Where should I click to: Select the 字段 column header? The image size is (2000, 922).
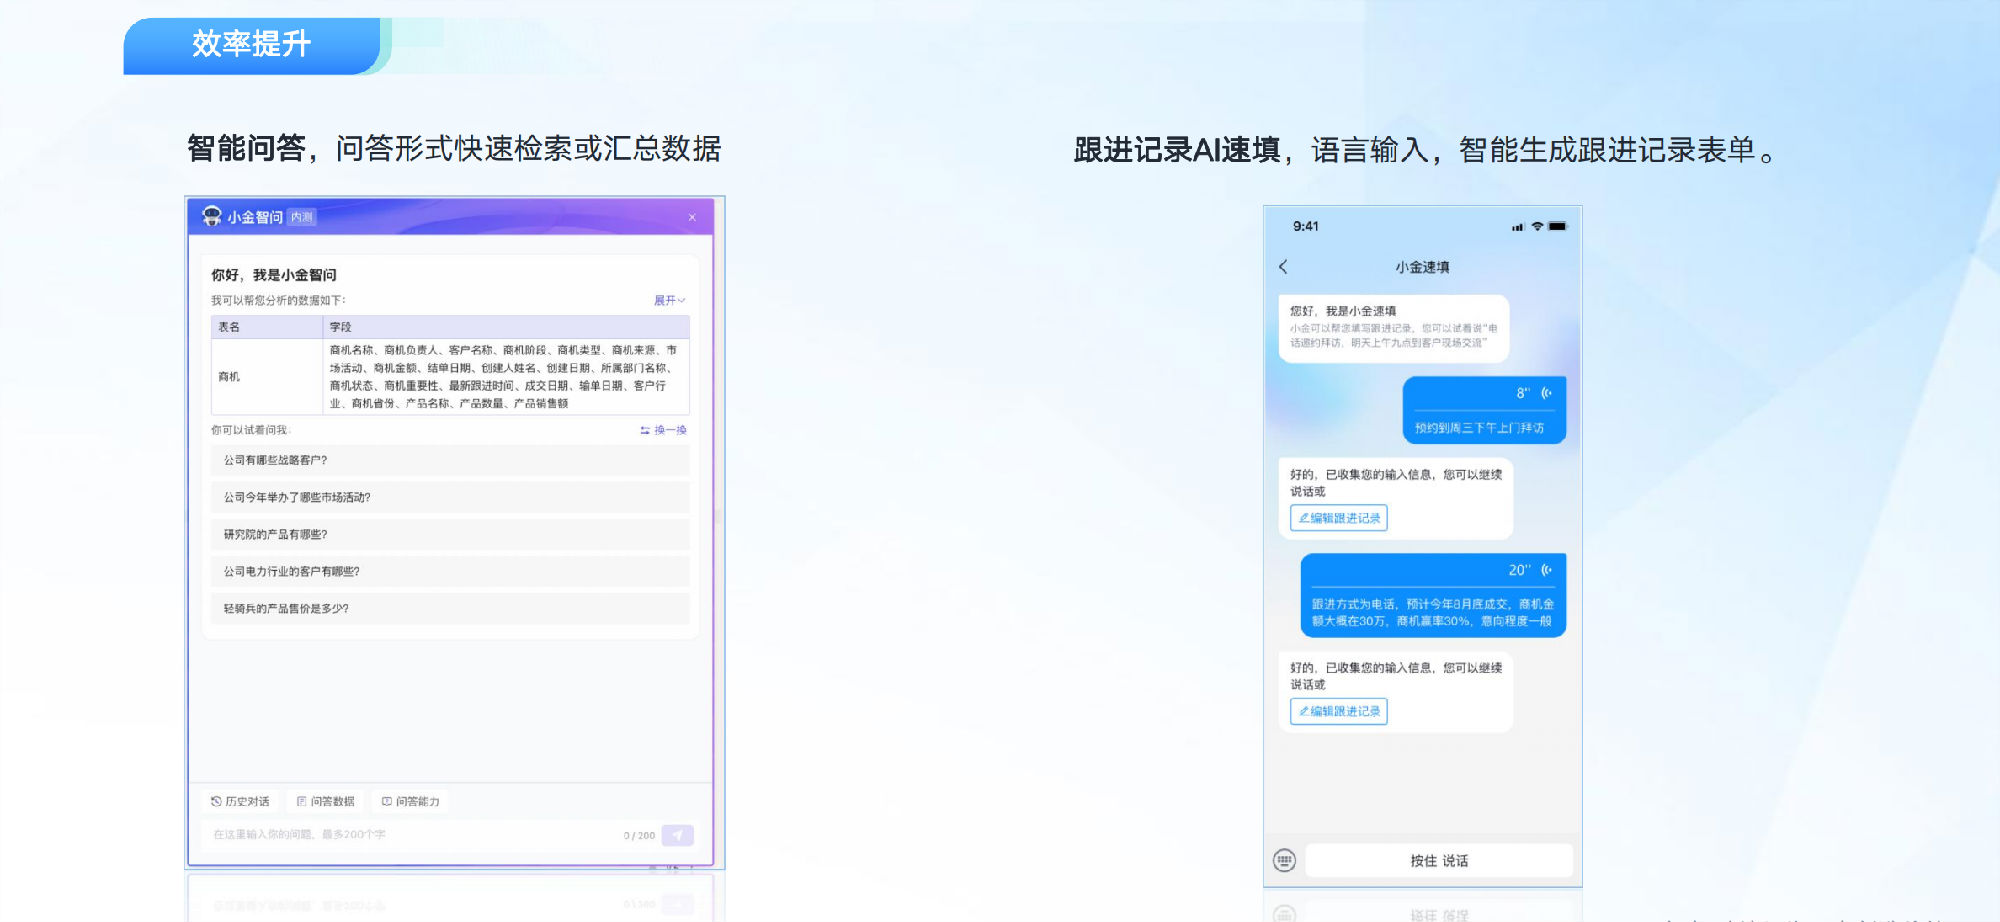[x=340, y=327]
